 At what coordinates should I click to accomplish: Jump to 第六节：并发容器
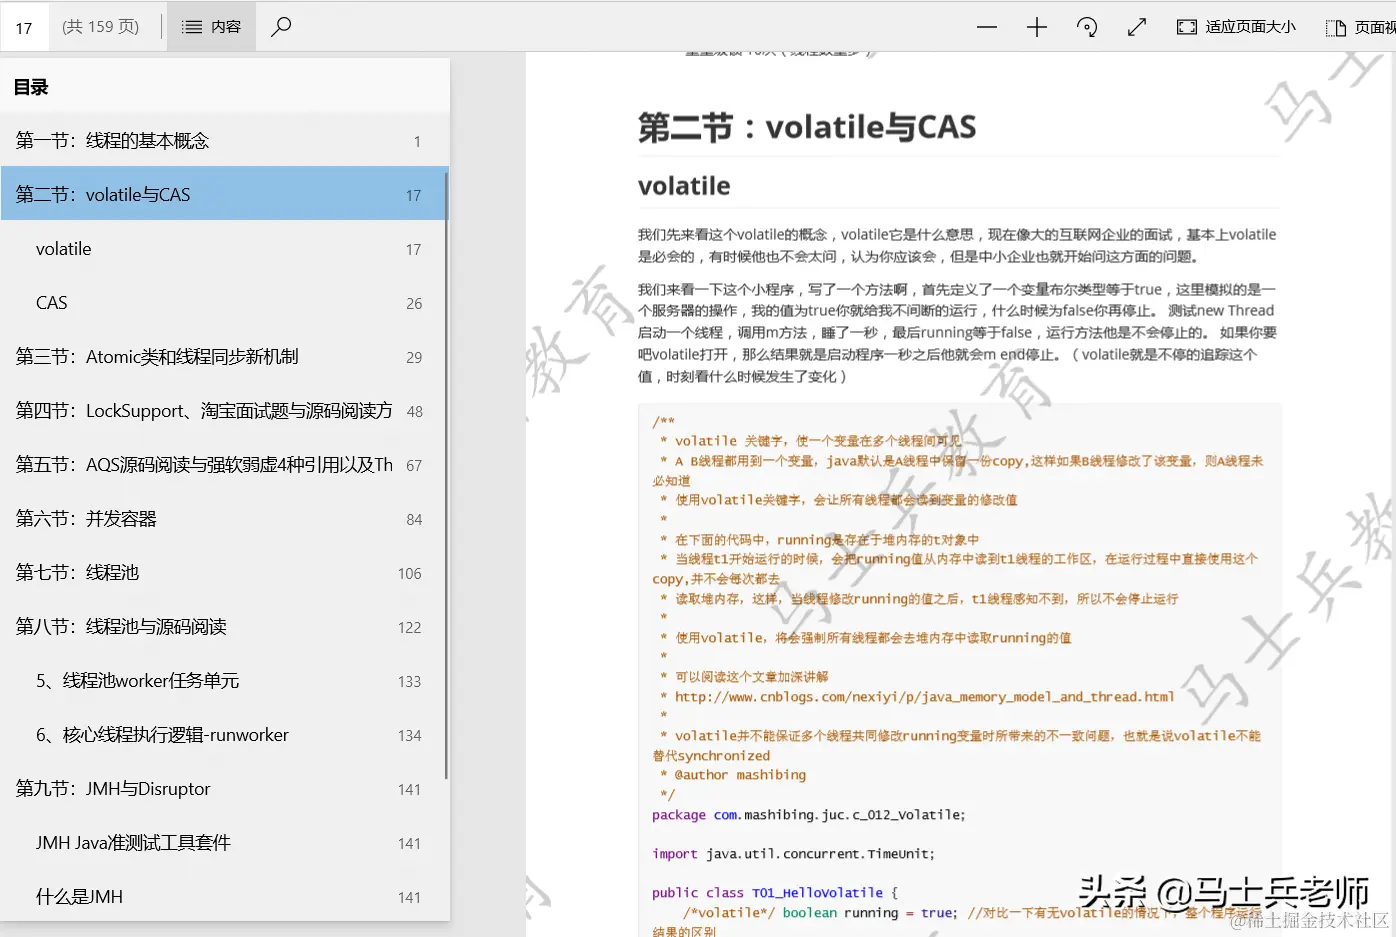(224, 519)
